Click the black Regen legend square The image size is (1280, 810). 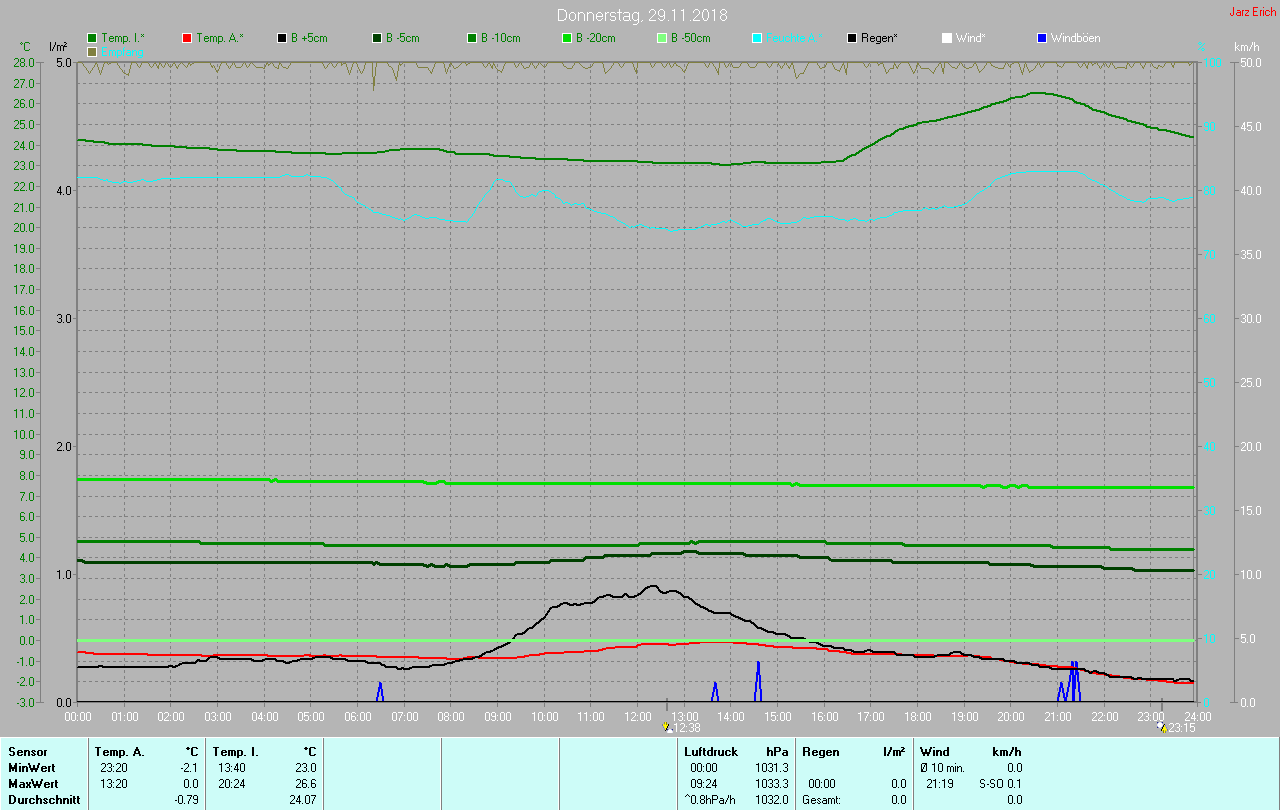click(x=852, y=38)
